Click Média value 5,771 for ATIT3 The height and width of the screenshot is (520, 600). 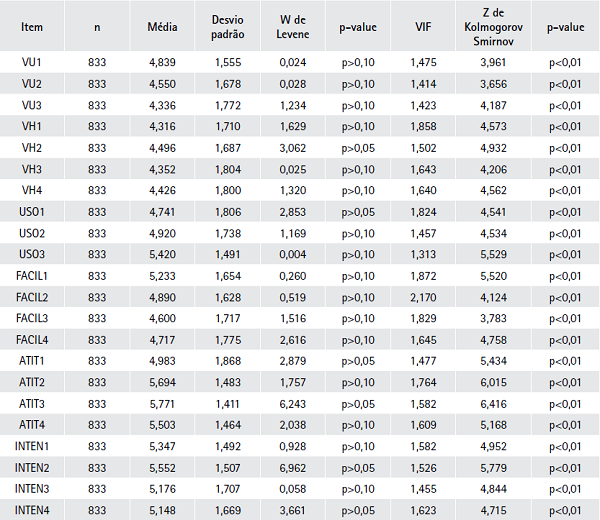tap(161, 403)
